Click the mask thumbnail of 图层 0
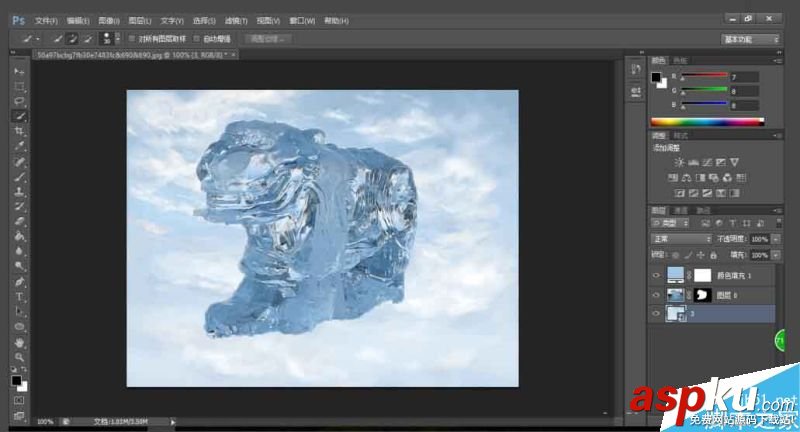Image resolution: width=800 pixels, height=432 pixels. point(703,295)
